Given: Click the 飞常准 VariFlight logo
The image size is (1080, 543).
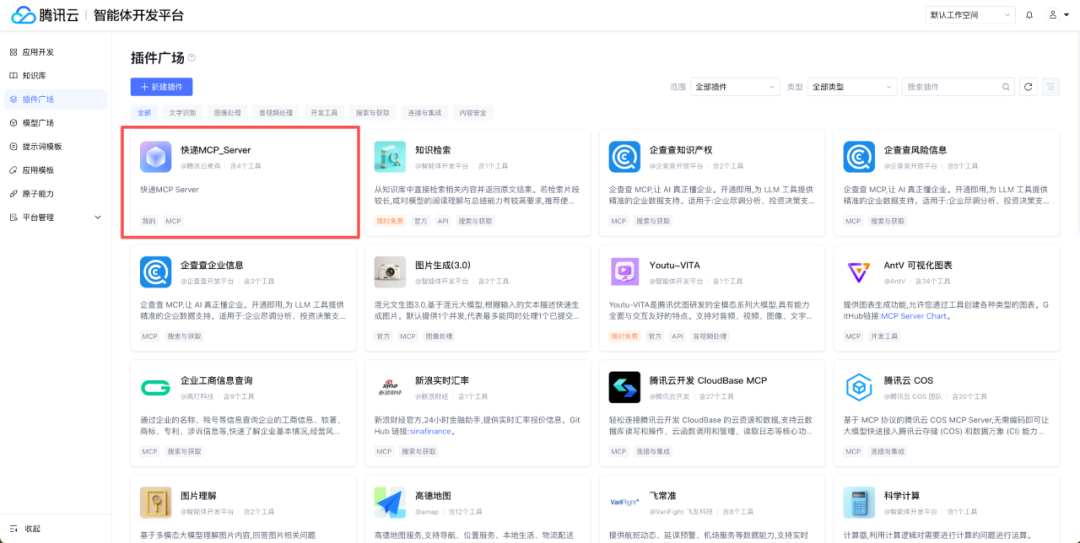Looking at the screenshot, I should [625, 503].
